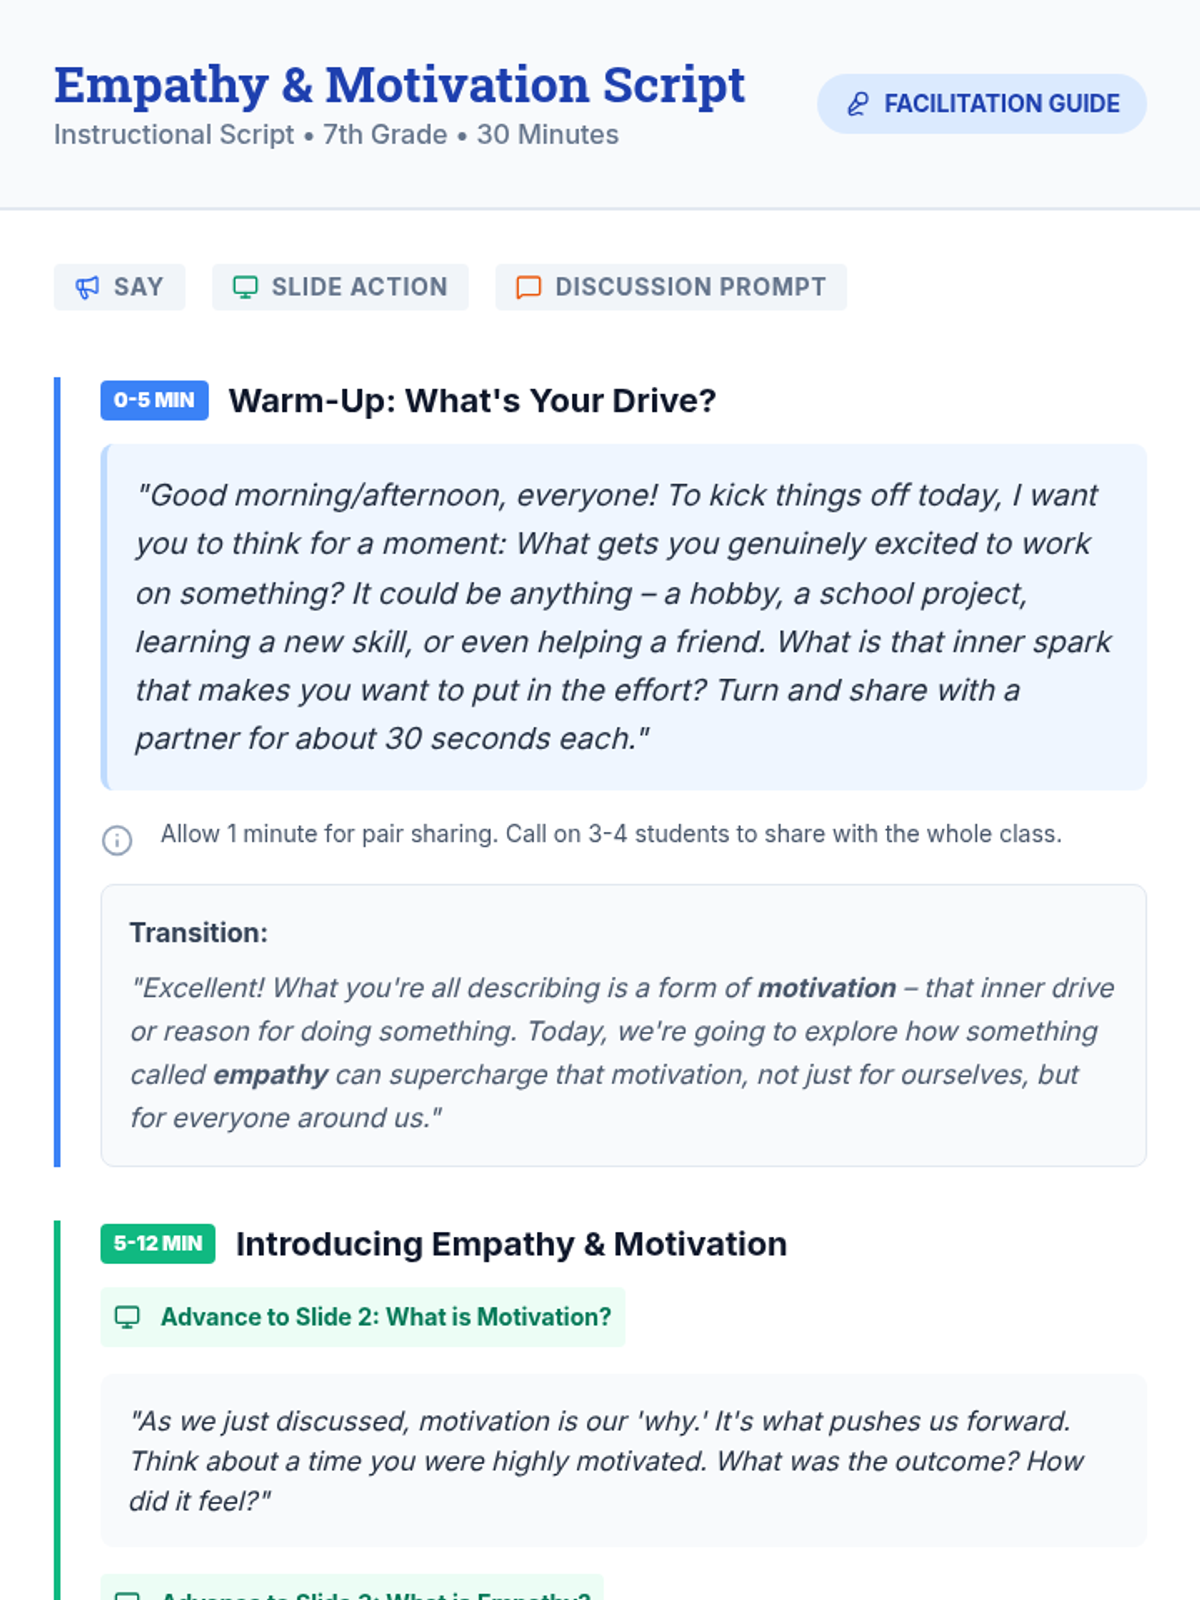Click the monitor icon beside SLIDE ACTION
This screenshot has height=1600, width=1200.
245,288
